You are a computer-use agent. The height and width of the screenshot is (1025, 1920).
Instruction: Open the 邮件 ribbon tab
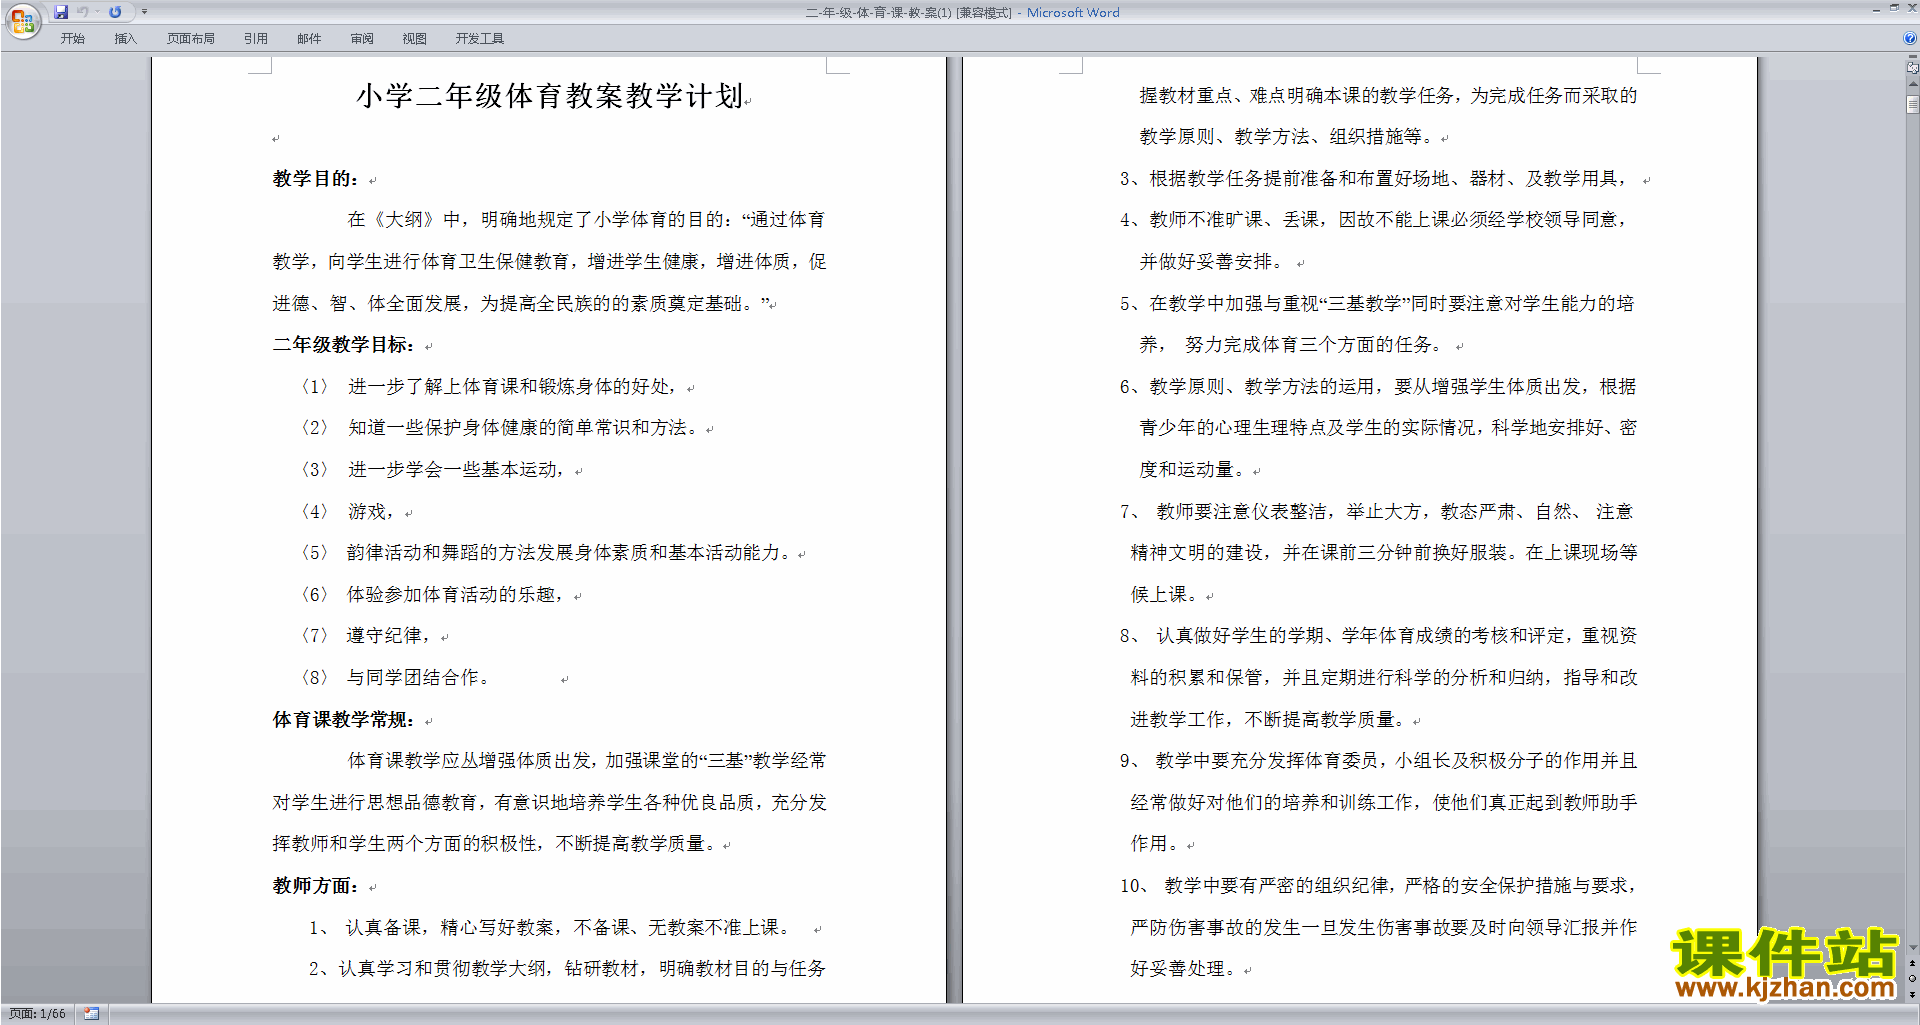pyautogui.click(x=309, y=39)
